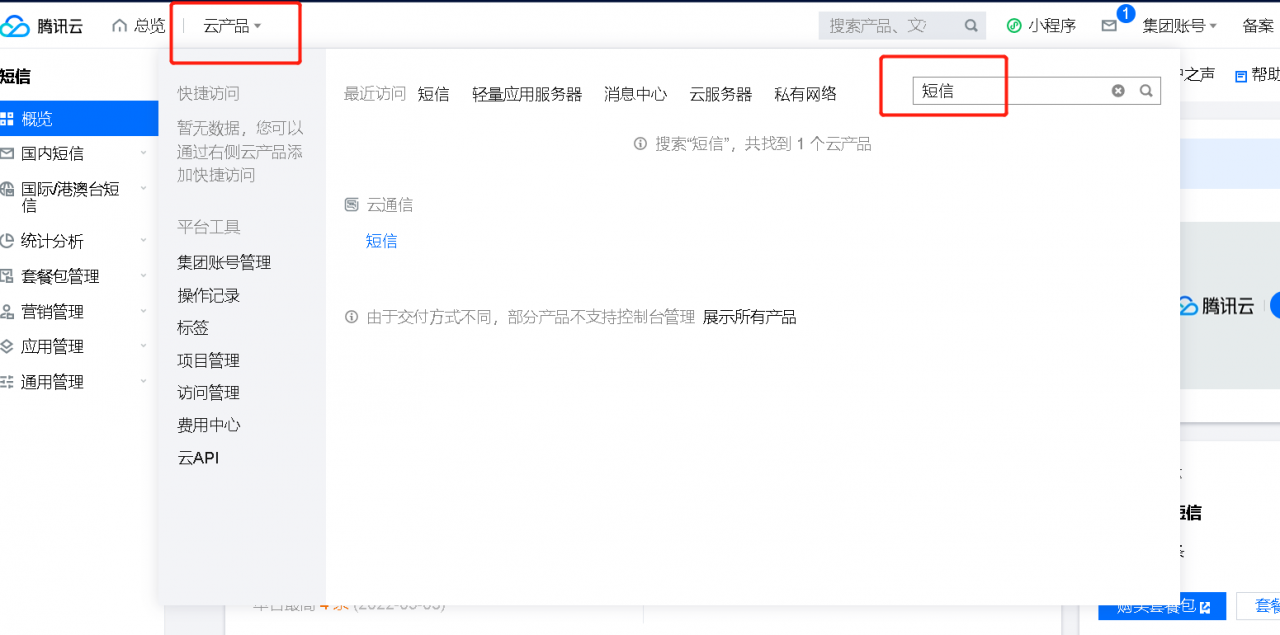1280x635 pixels.
Task: Click the 套餐包管理 icon in sidebar
Action: click(x=10, y=276)
